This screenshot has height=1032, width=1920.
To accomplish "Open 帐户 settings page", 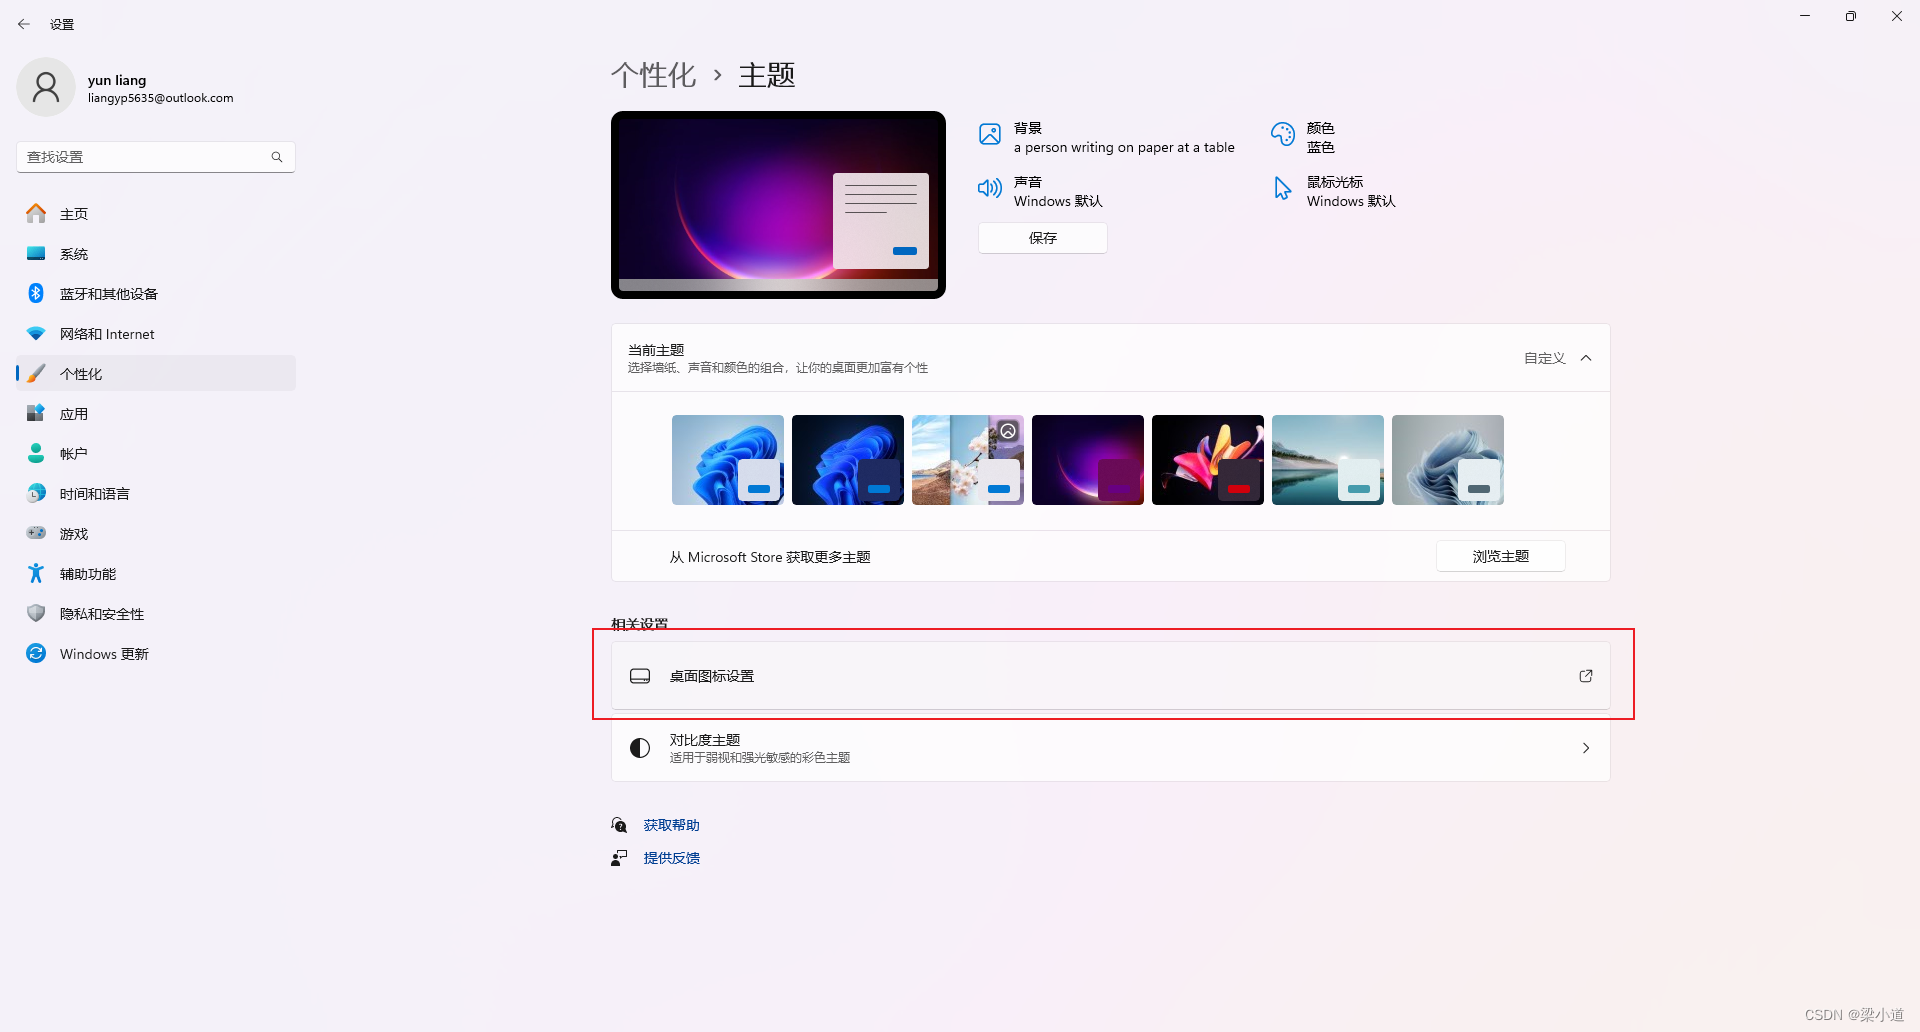I will click(x=156, y=453).
